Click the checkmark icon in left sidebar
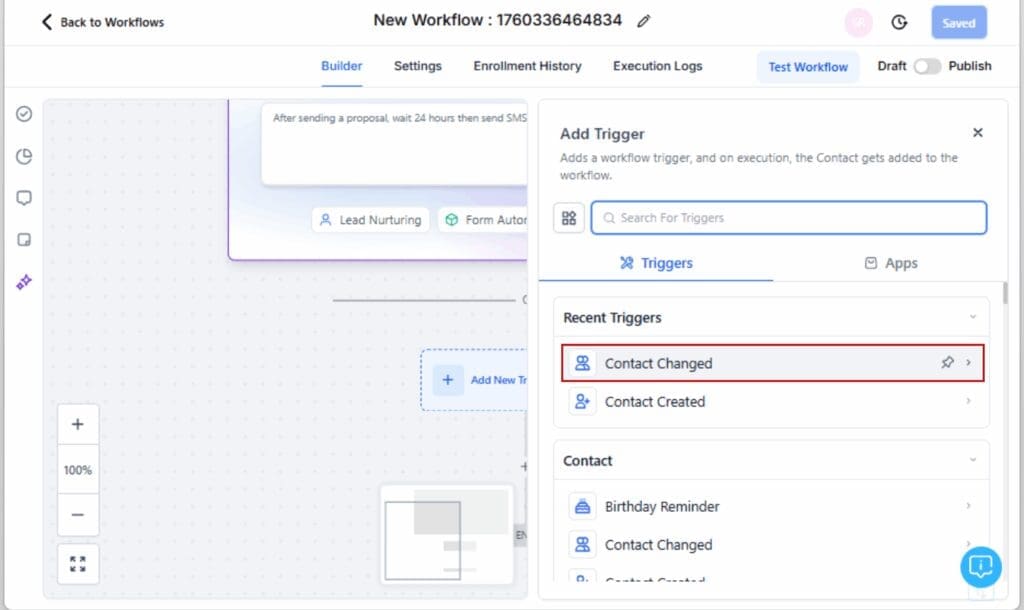 pyautogui.click(x=24, y=114)
